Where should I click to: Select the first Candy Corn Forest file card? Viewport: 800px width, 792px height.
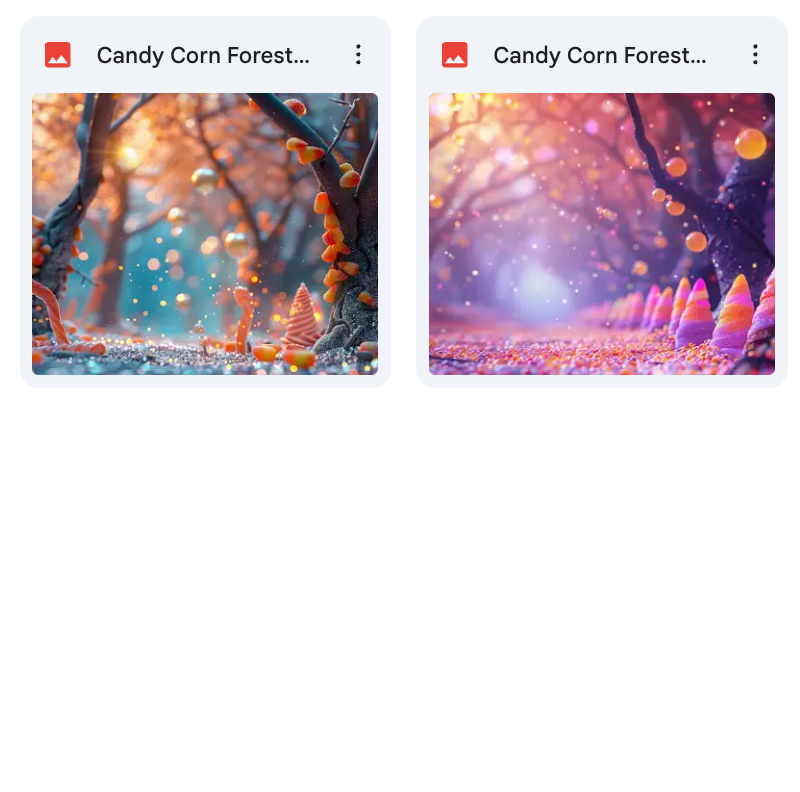pos(205,202)
